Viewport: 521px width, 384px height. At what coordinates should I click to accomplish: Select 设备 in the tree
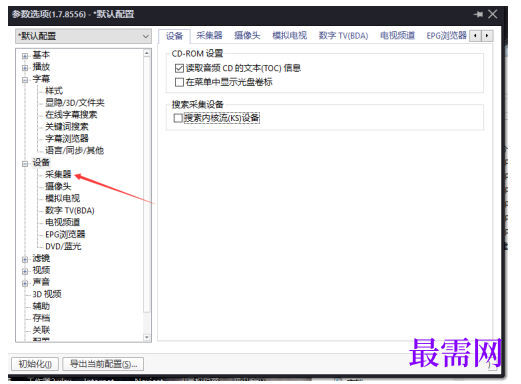click(x=41, y=162)
